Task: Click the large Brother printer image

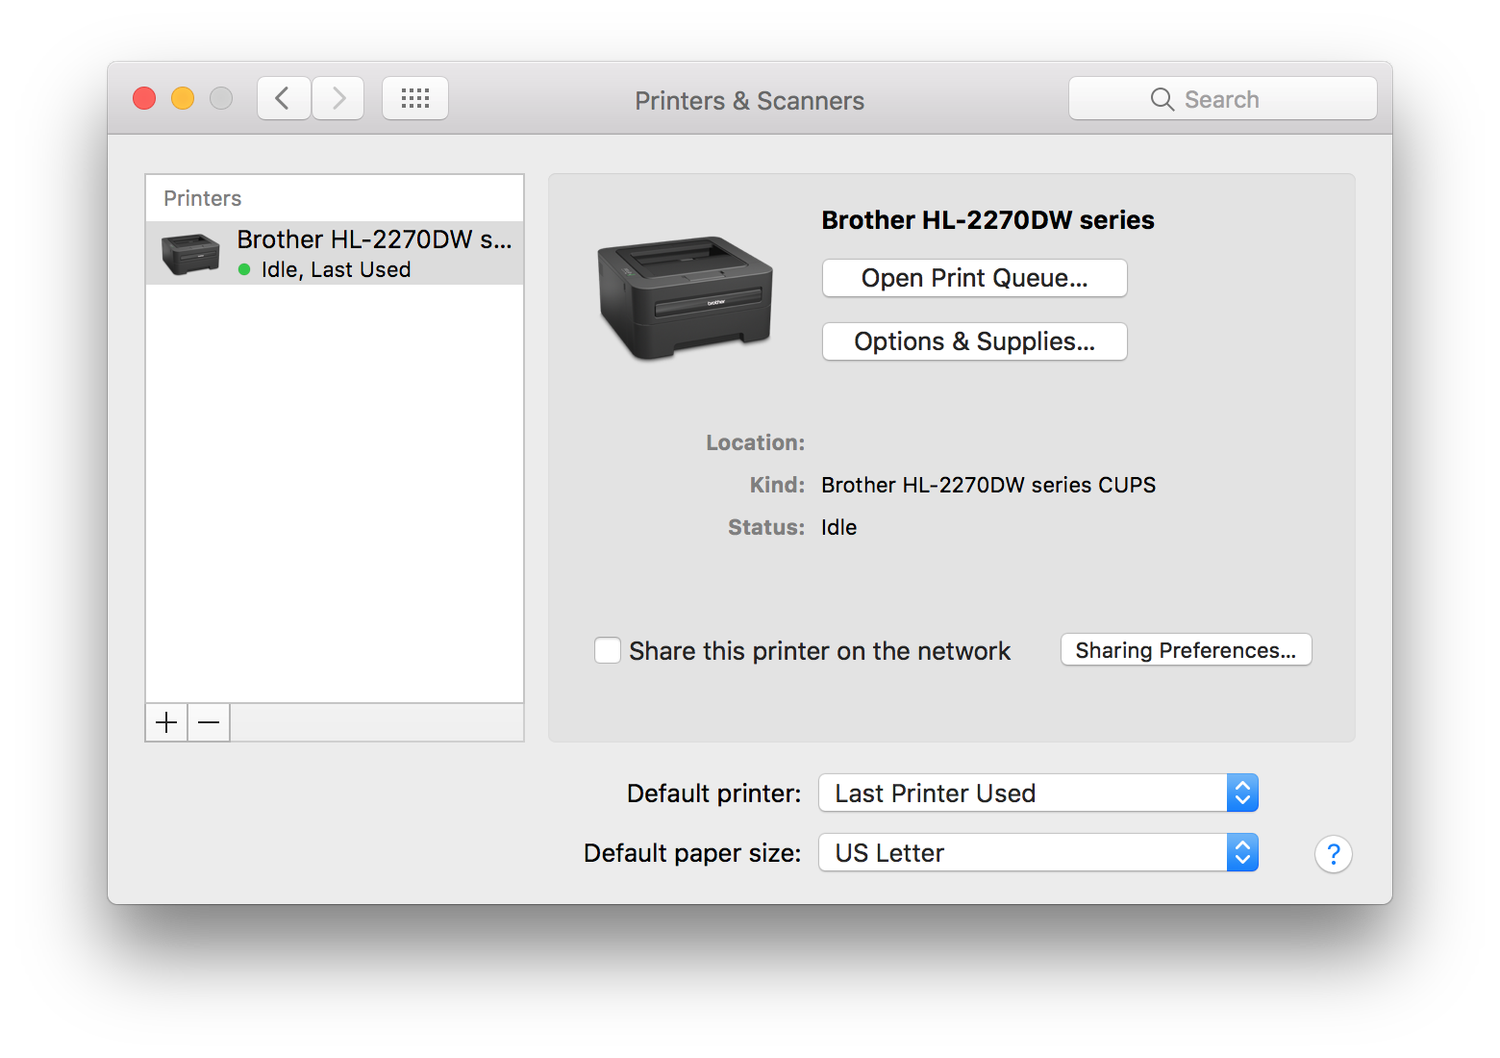Action: (685, 297)
